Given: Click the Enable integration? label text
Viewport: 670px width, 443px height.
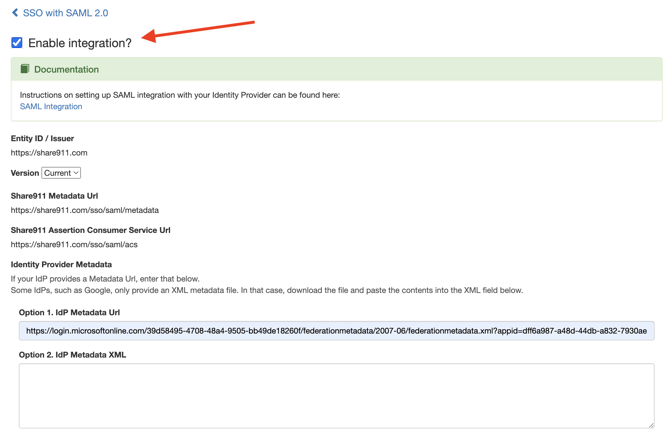Looking at the screenshot, I should 80,43.
